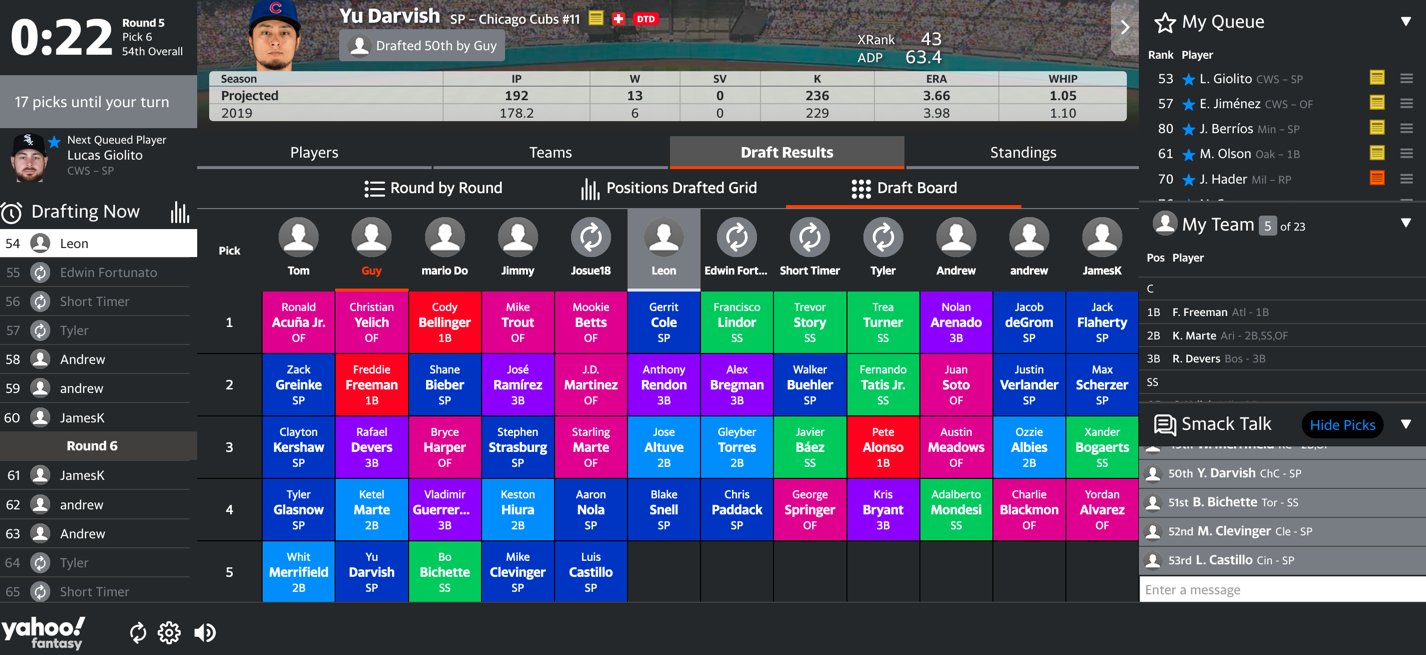The width and height of the screenshot is (1426, 655).
Task: Toggle the queue star for J. Hader
Action: coord(1188,180)
